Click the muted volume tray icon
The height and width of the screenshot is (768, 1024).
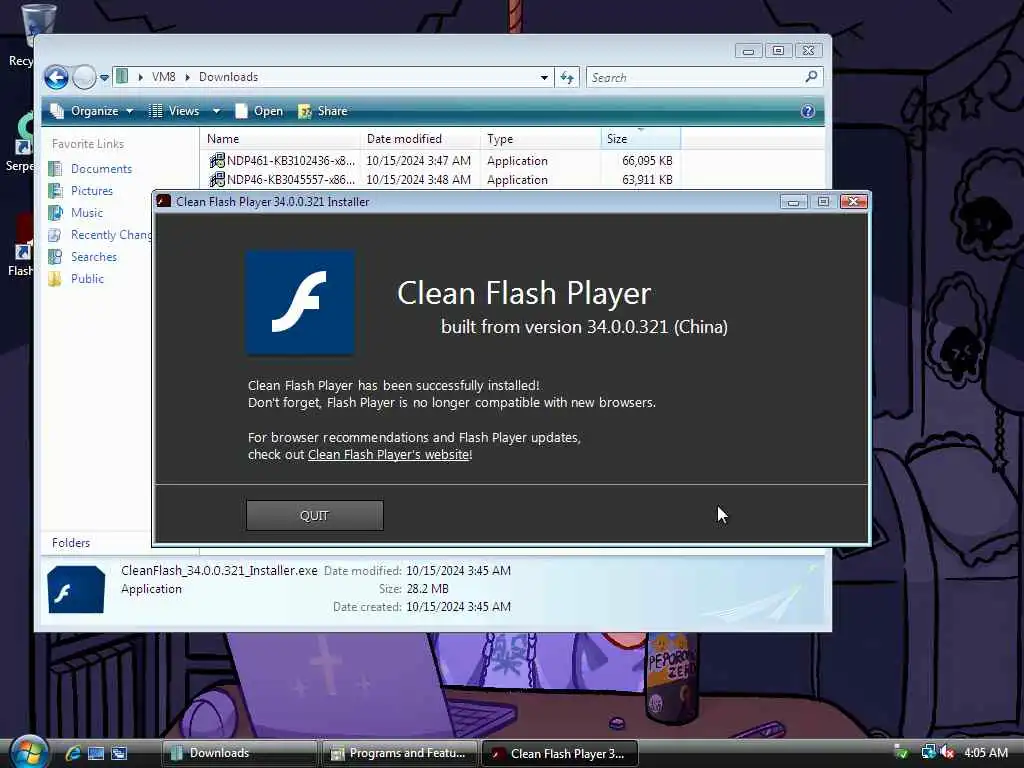(948, 752)
